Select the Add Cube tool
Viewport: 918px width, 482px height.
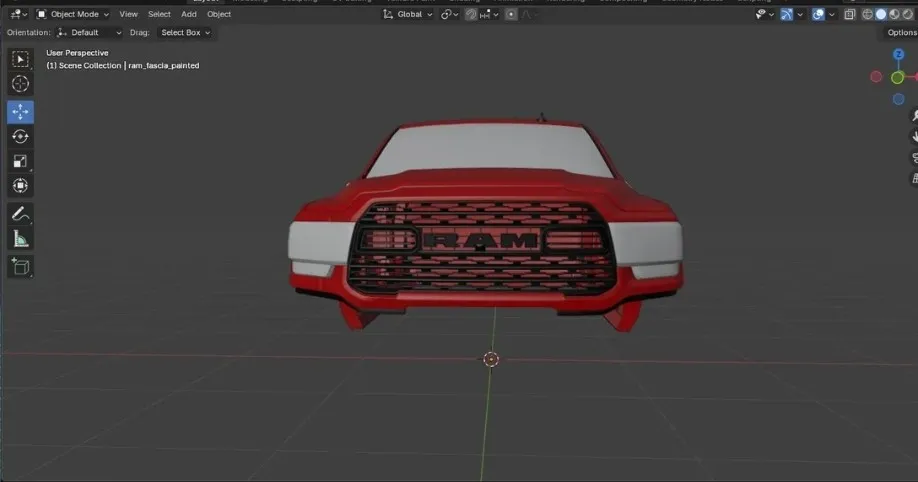click(20, 266)
